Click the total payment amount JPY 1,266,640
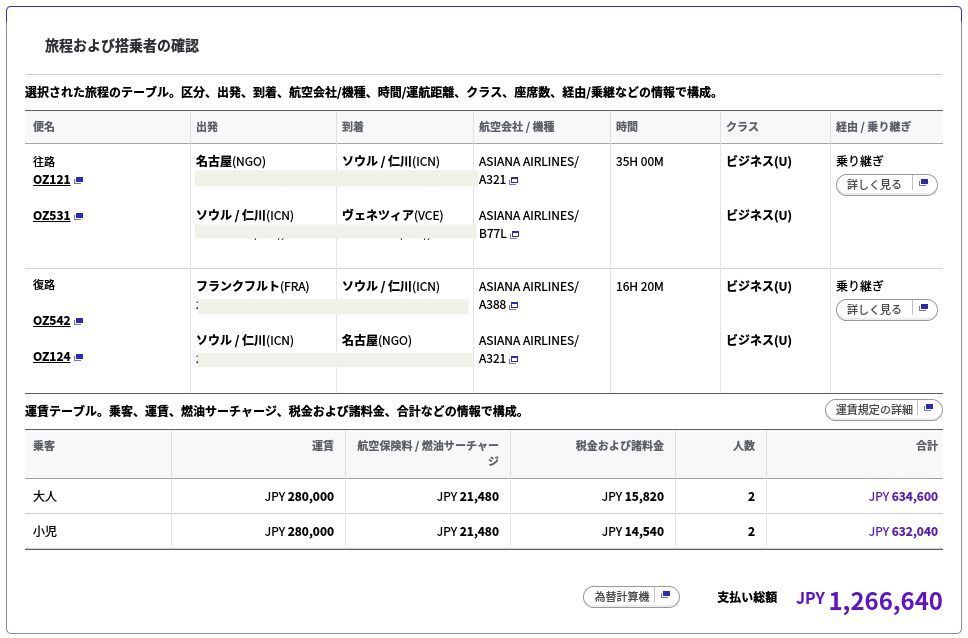Screen dimensions: 968x638 869,600
